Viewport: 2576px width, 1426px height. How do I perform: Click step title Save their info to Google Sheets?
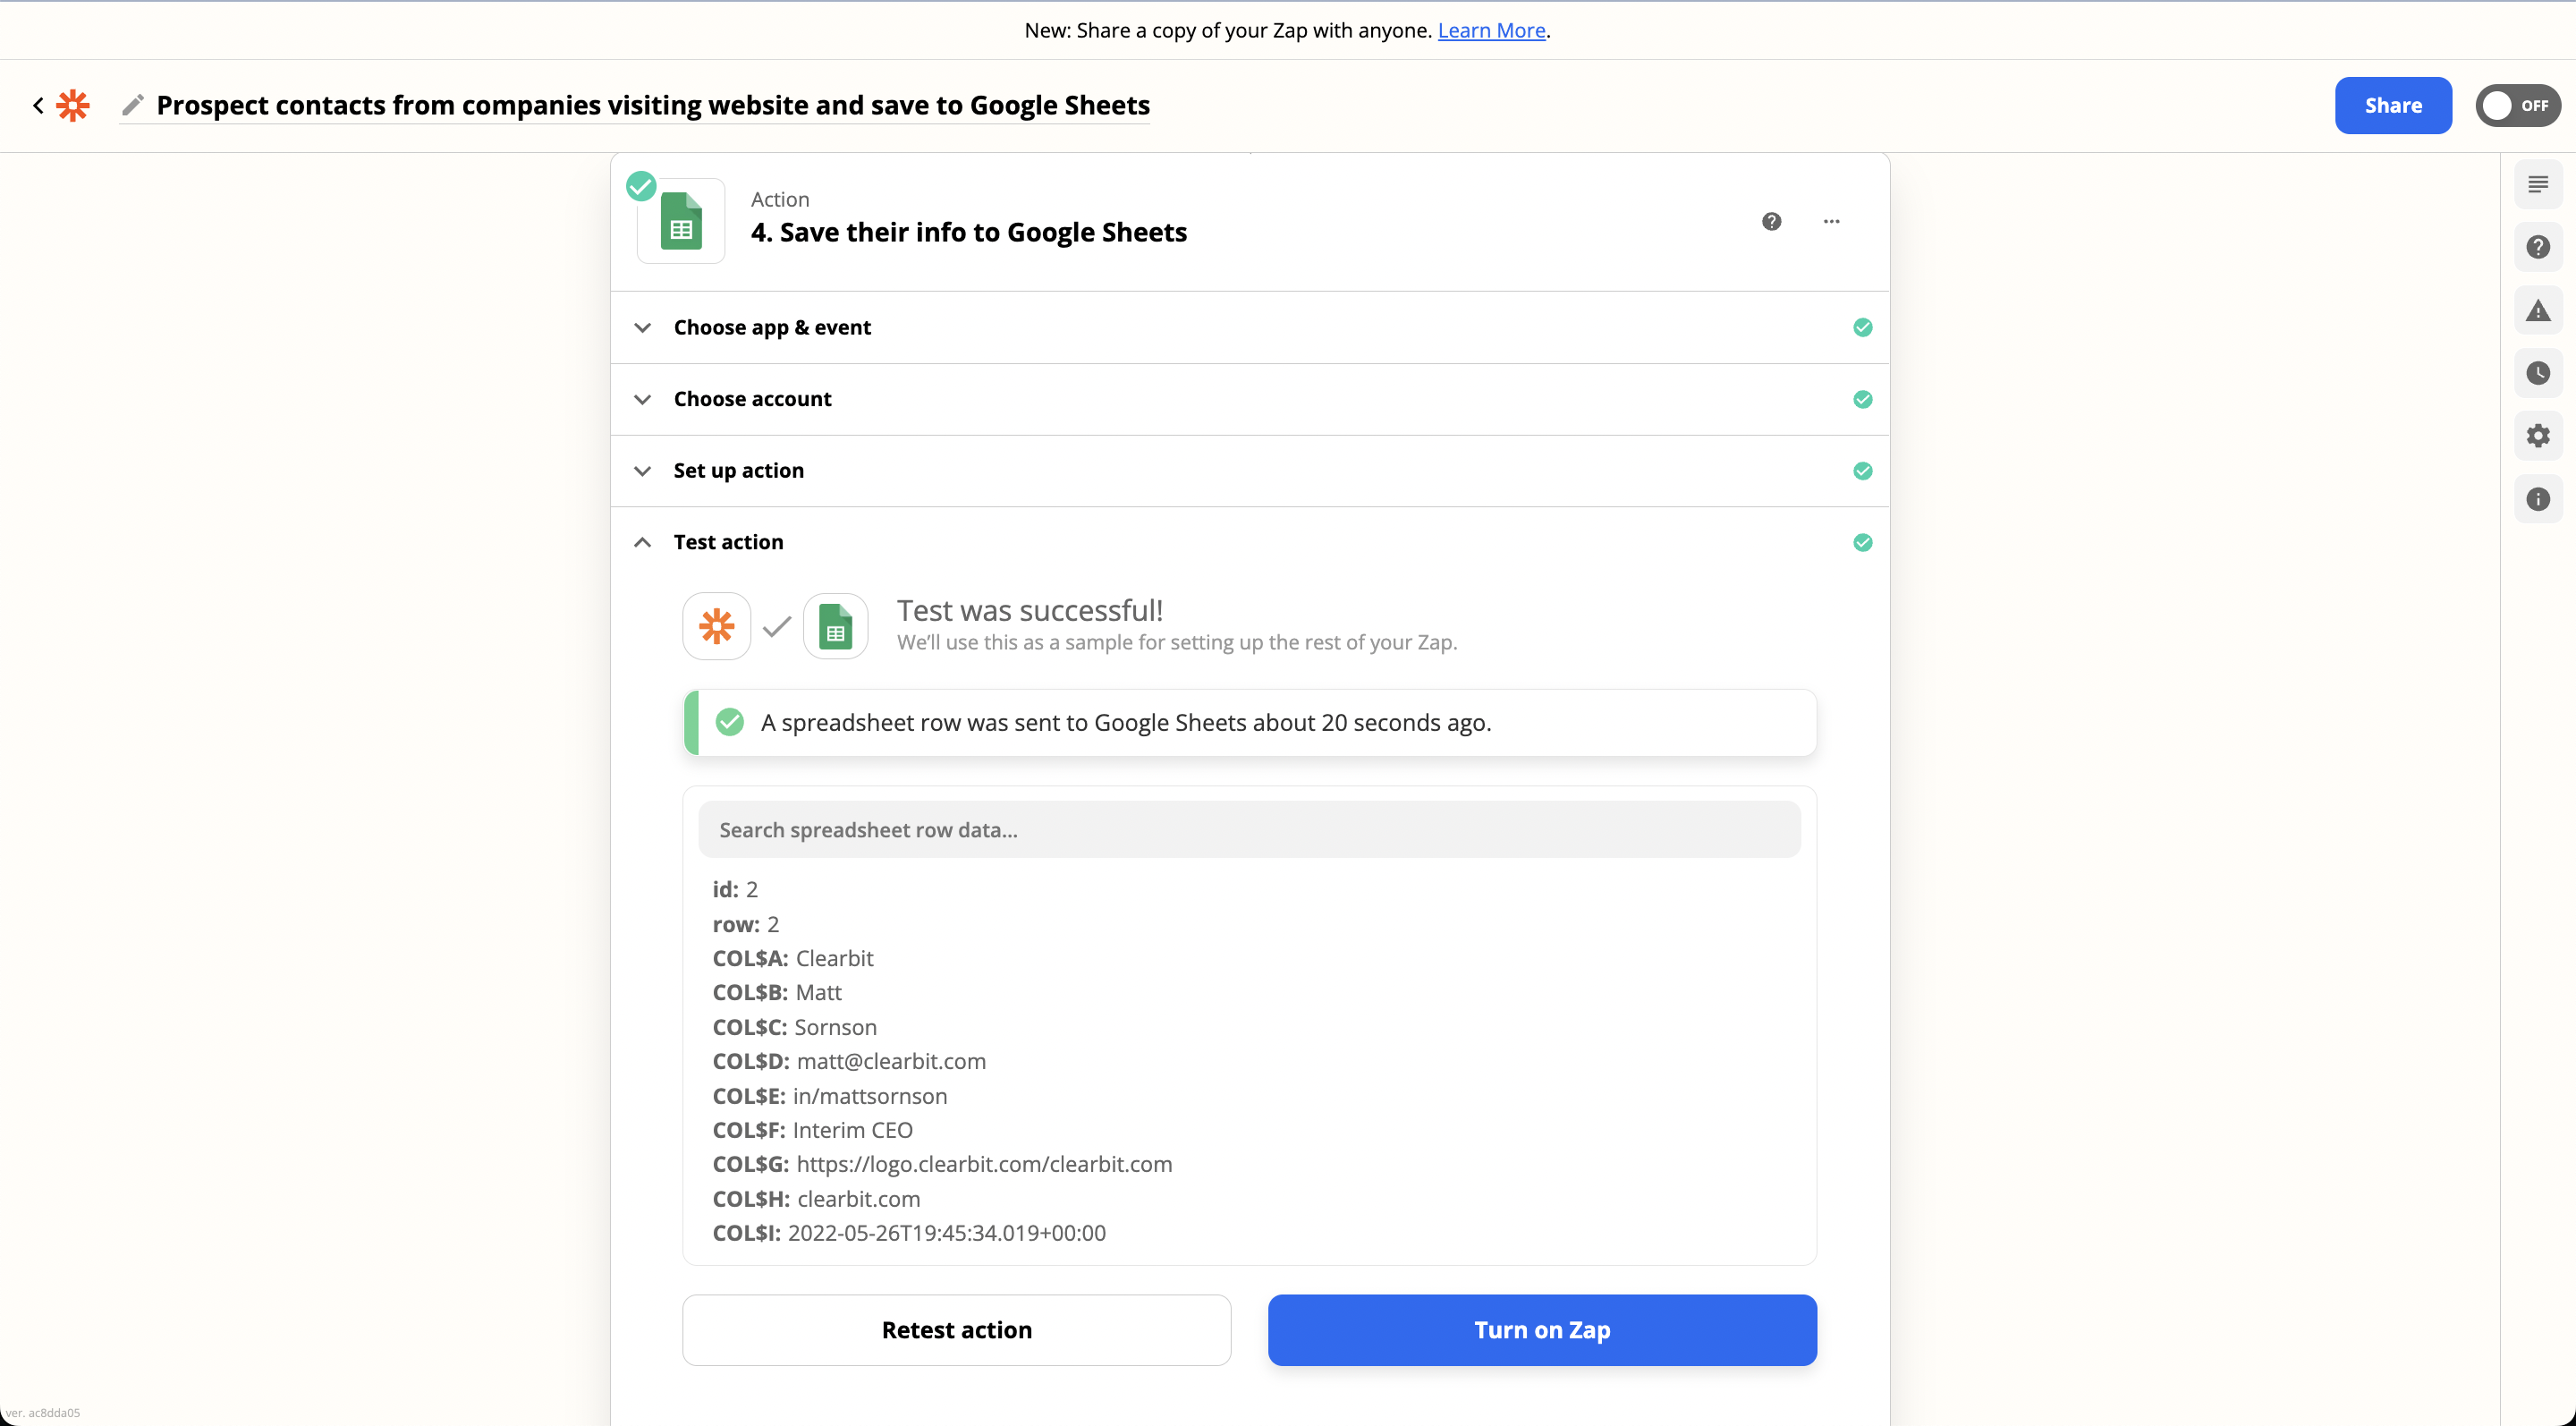pos(969,232)
